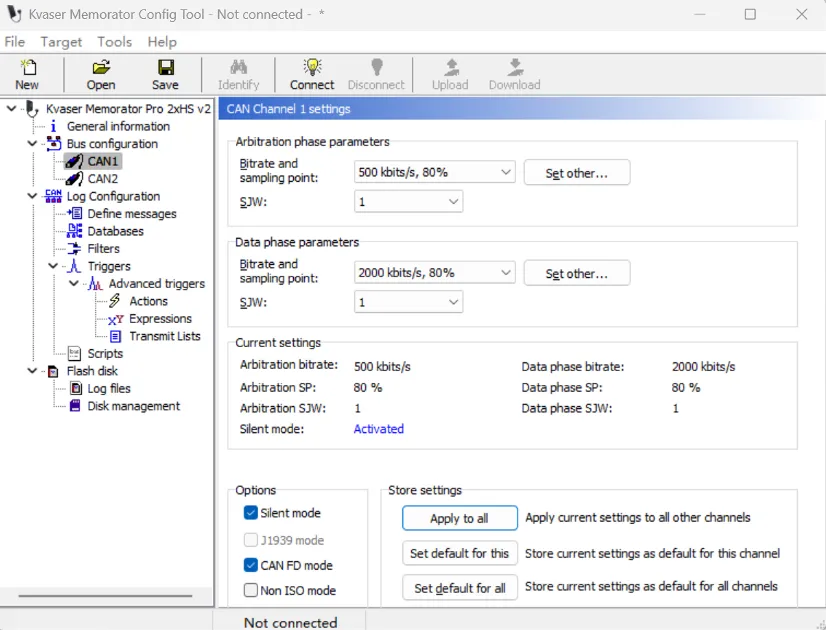Click Set default for this button
This screenshot has width=826, height=630.
pyautogui.click(x=459, y=553)
